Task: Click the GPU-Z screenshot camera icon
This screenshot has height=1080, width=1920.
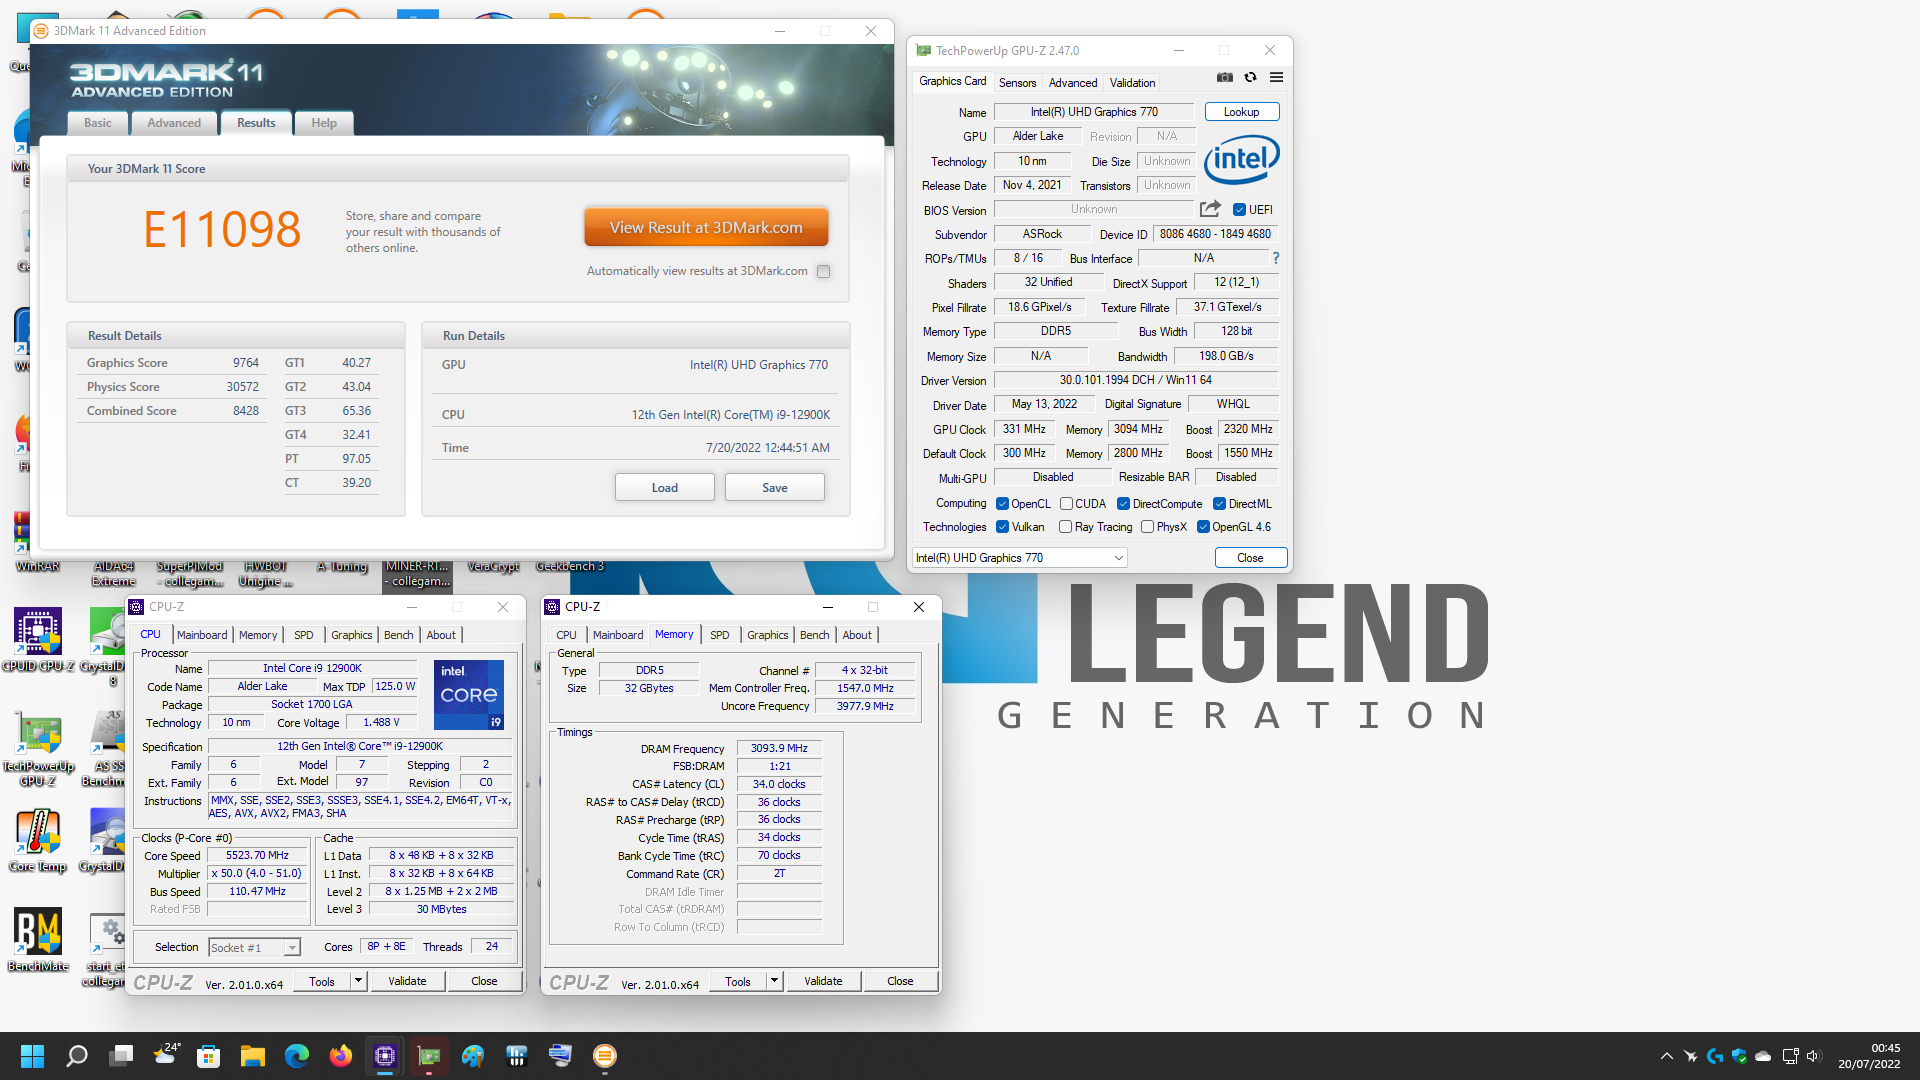Action: pyautogui.click(x=1224, y=77)
